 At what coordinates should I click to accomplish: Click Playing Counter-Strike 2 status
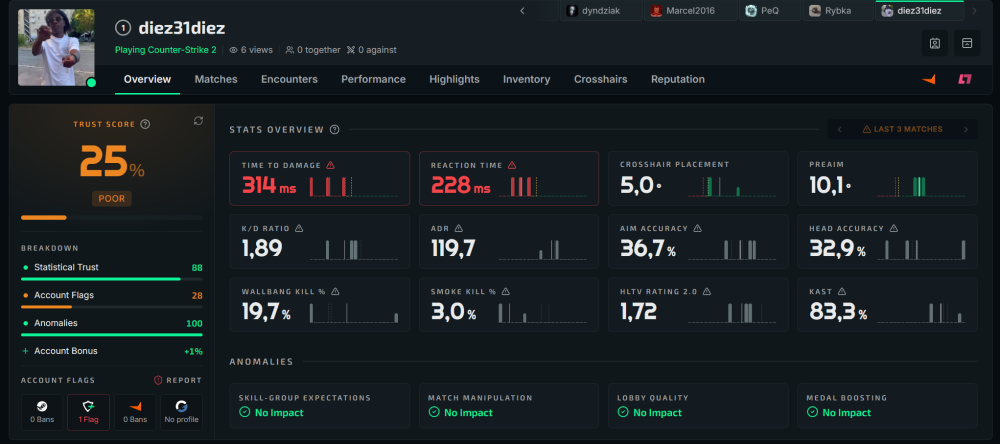tap(166, 50)
